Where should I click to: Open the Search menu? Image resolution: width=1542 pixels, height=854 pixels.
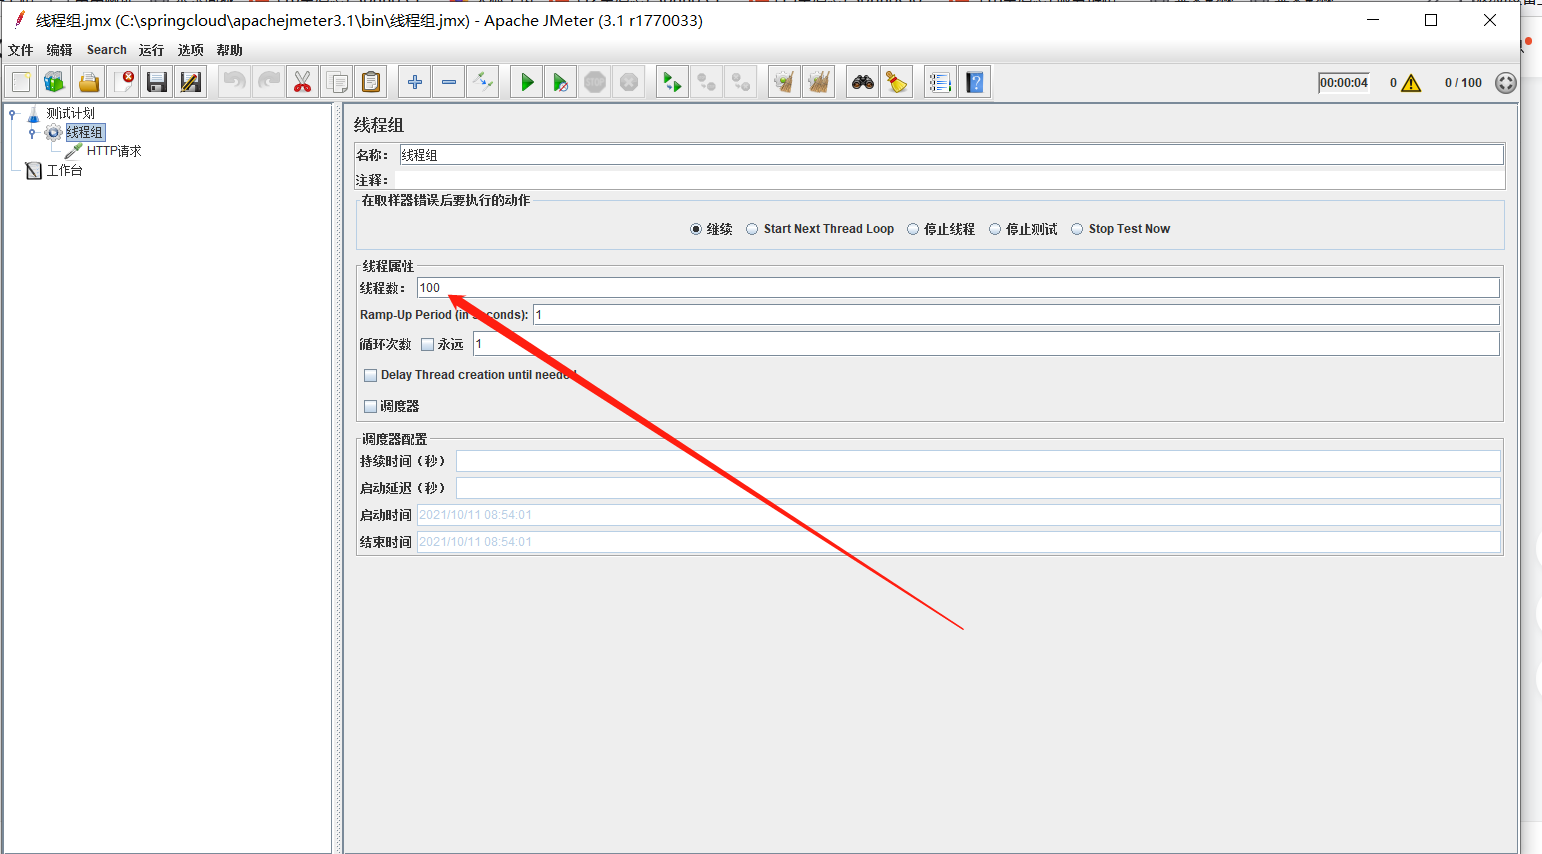(107, 50)
